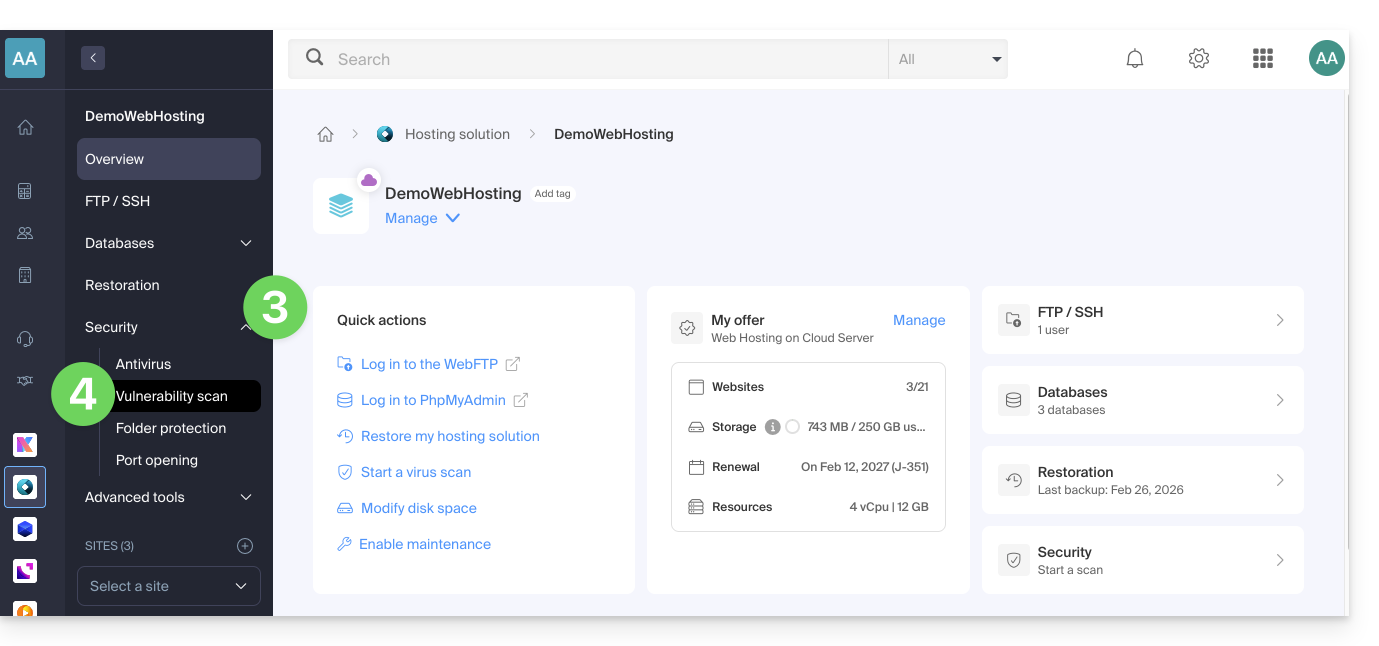Click into the Search input field
This screenshot has width=1379, height=646.
tap(600, 59)
